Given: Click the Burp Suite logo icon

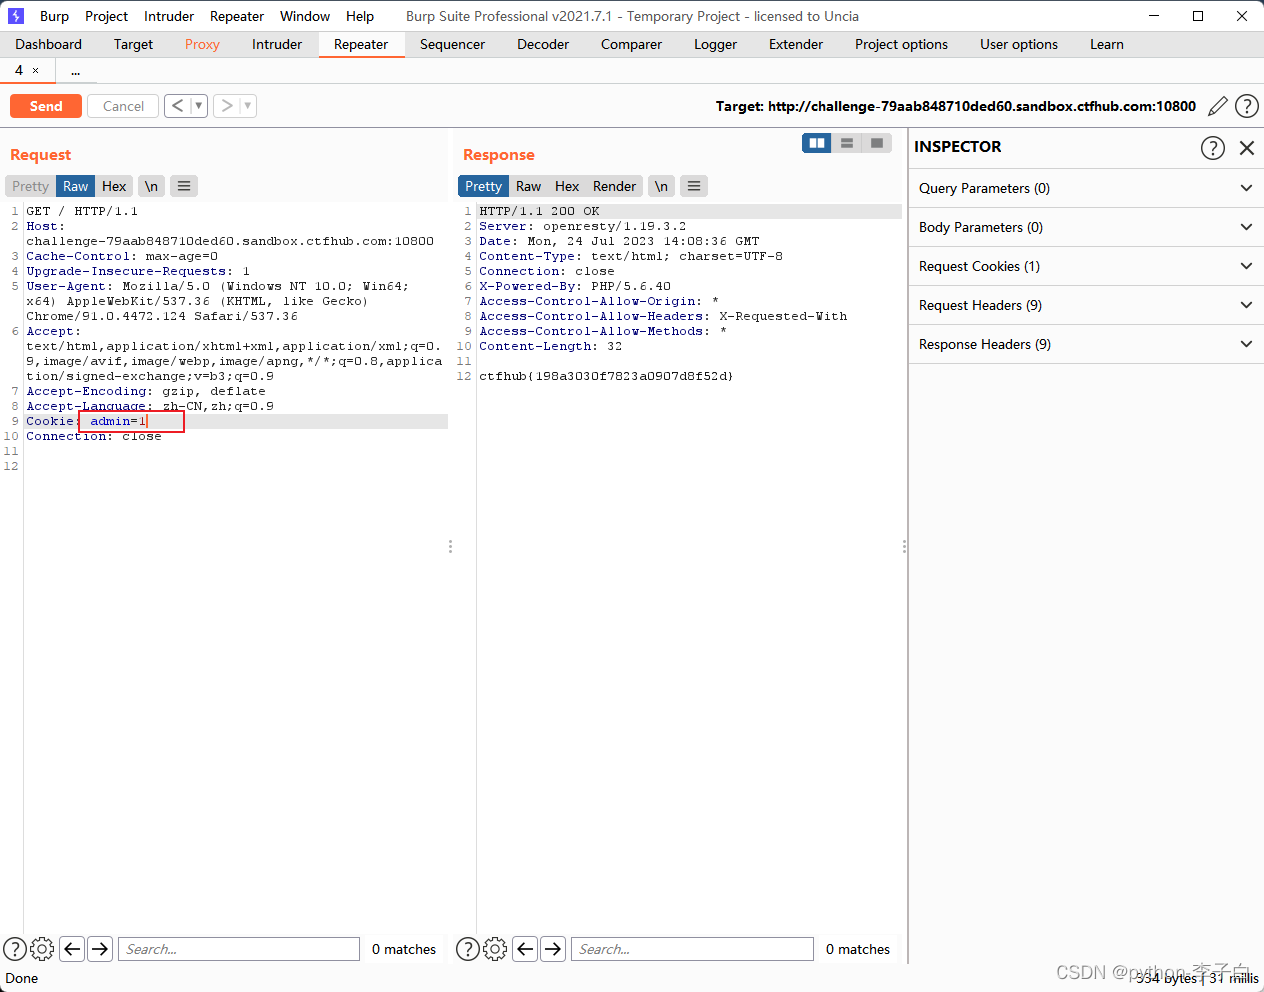Looking at the screenshot, I should click(14, 15).
